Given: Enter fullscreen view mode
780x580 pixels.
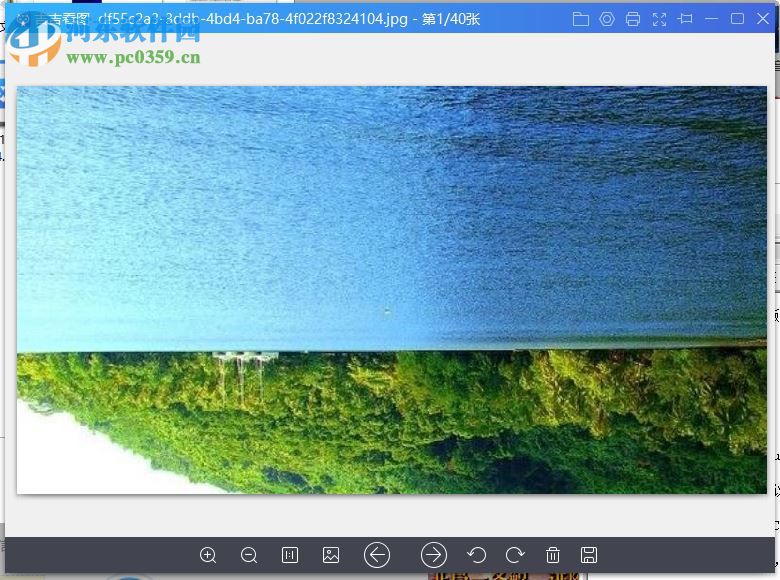Looking at the screenshot, I should [x=659, y=19].
